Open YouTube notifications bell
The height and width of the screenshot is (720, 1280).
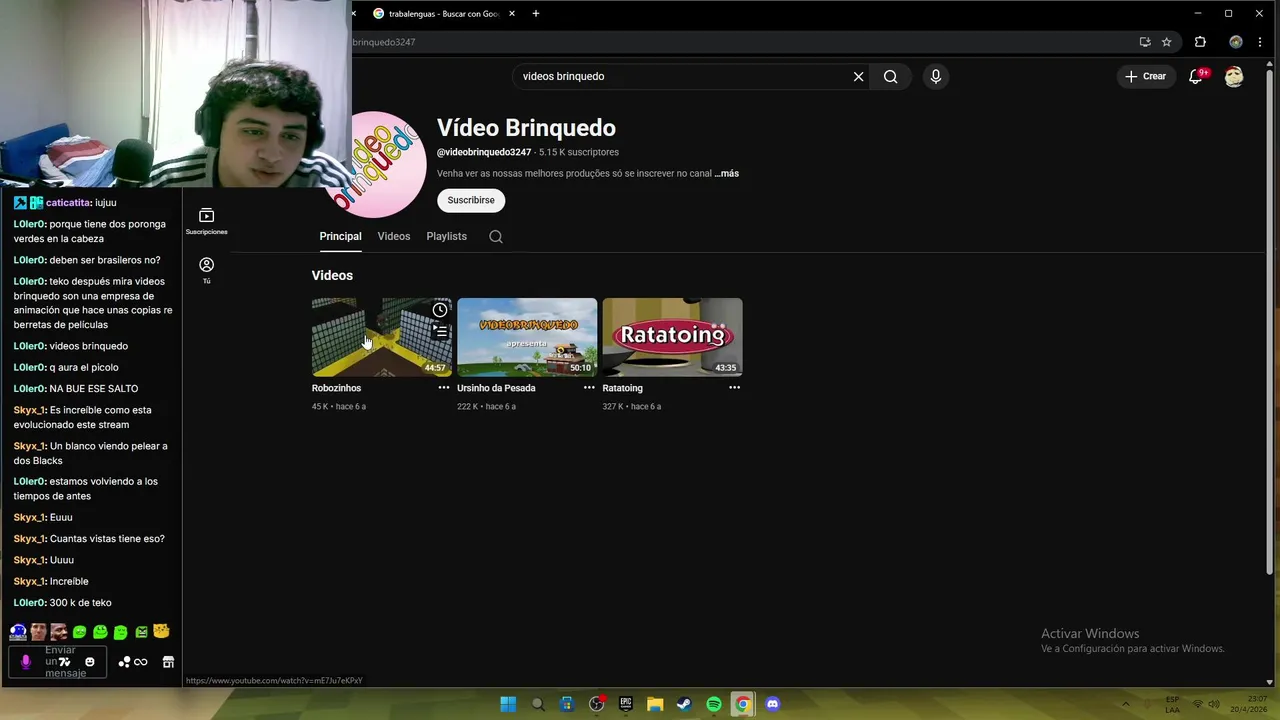point(1196,76)
